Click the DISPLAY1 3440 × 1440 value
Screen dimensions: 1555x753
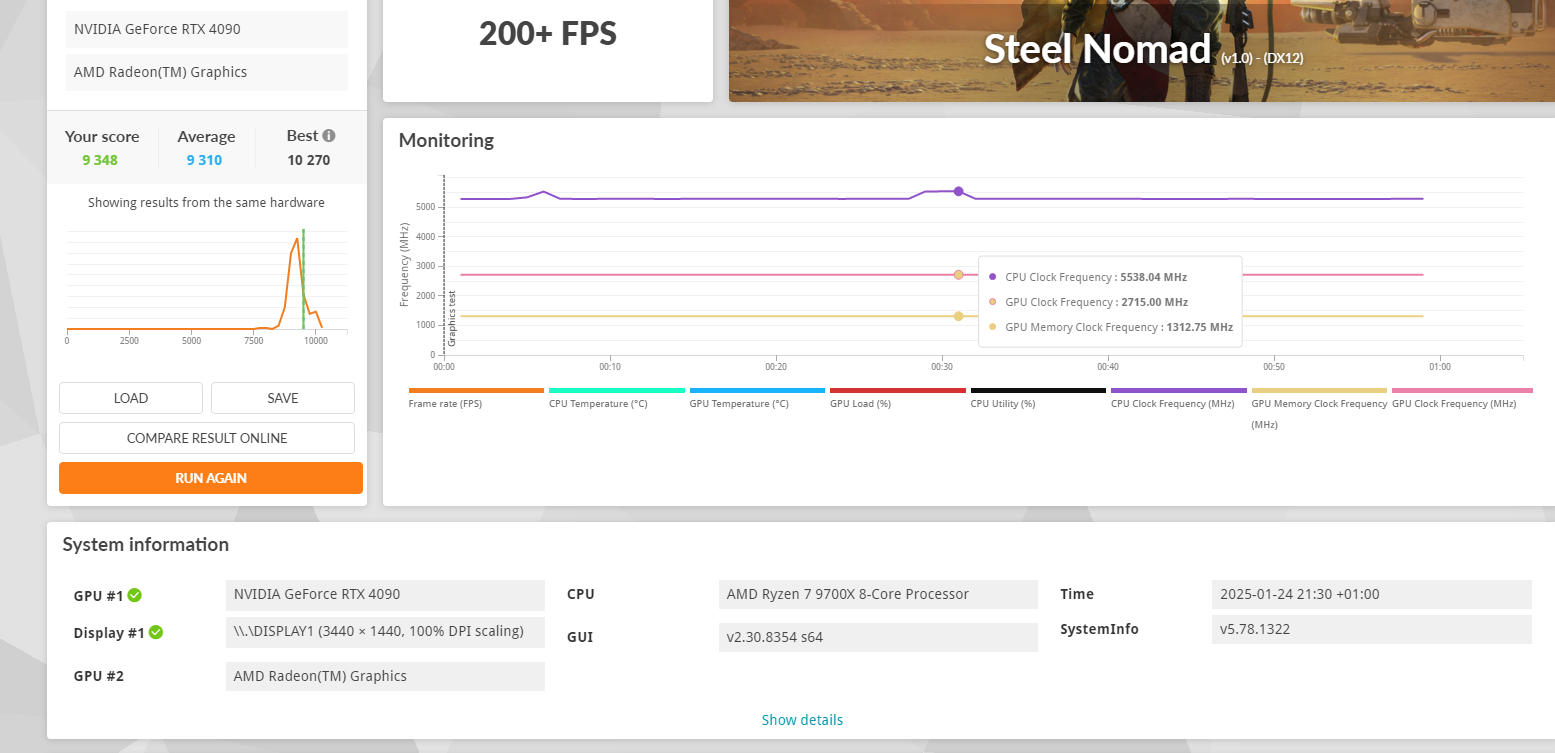point(385,631)
